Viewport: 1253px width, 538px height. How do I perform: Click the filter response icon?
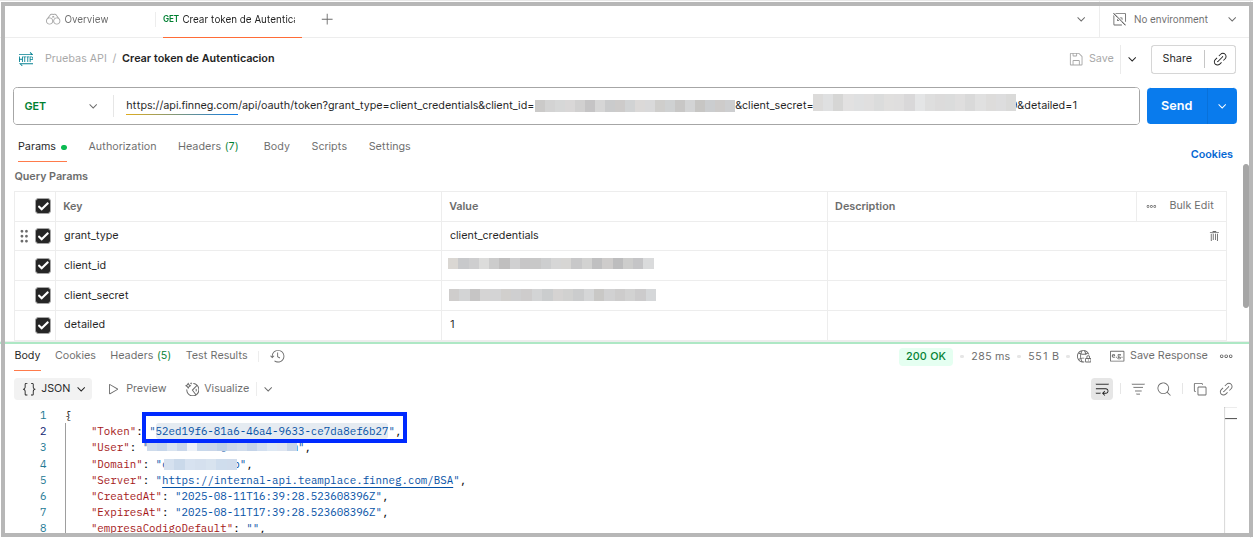coord(1138,389)
